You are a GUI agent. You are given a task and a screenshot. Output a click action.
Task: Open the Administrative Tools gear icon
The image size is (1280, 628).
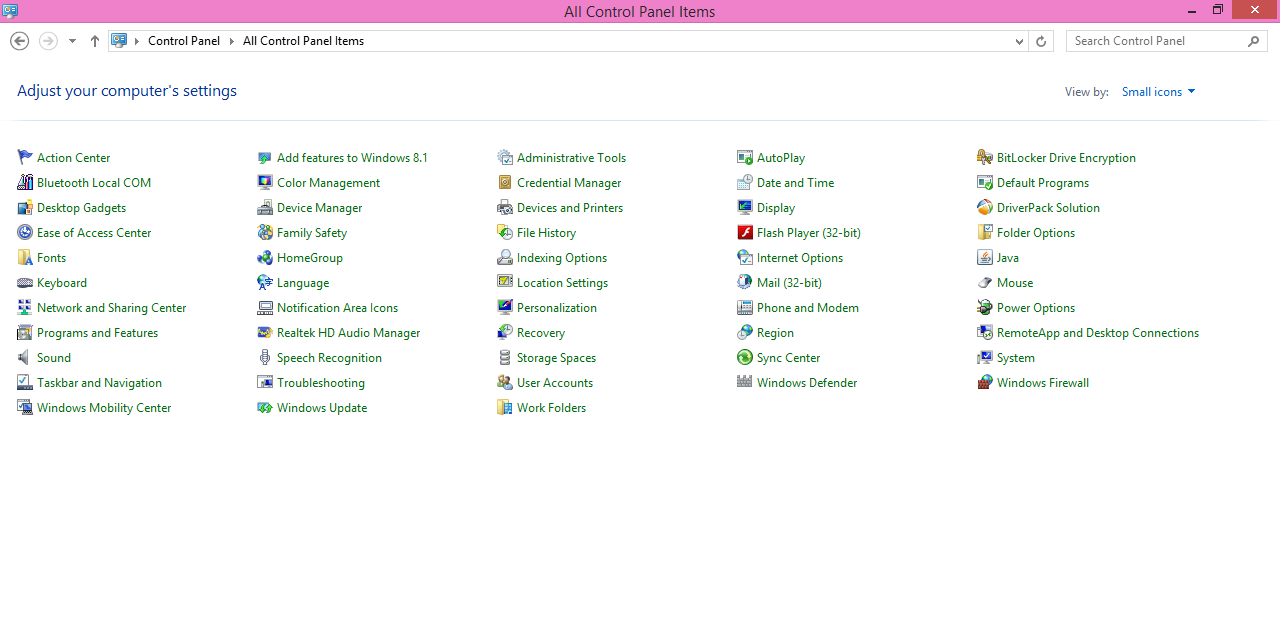click(505, 157)
